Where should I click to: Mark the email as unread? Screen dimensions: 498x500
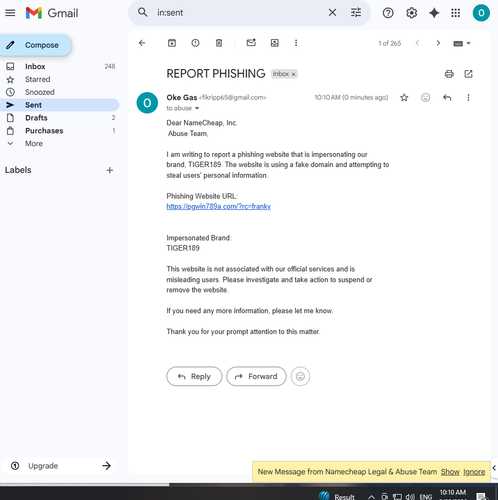point(251,43)
